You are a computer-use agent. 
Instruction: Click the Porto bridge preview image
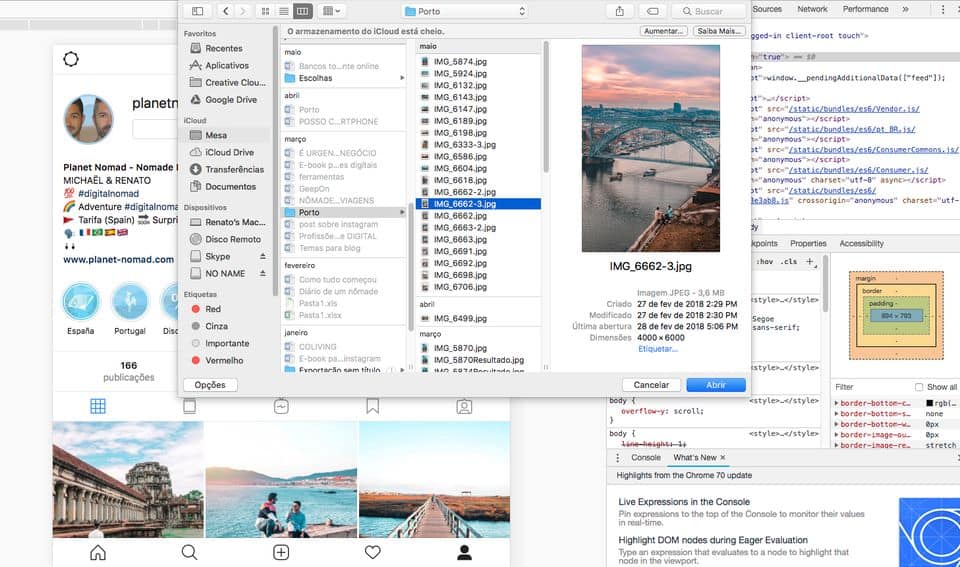(x=651, y=148)
